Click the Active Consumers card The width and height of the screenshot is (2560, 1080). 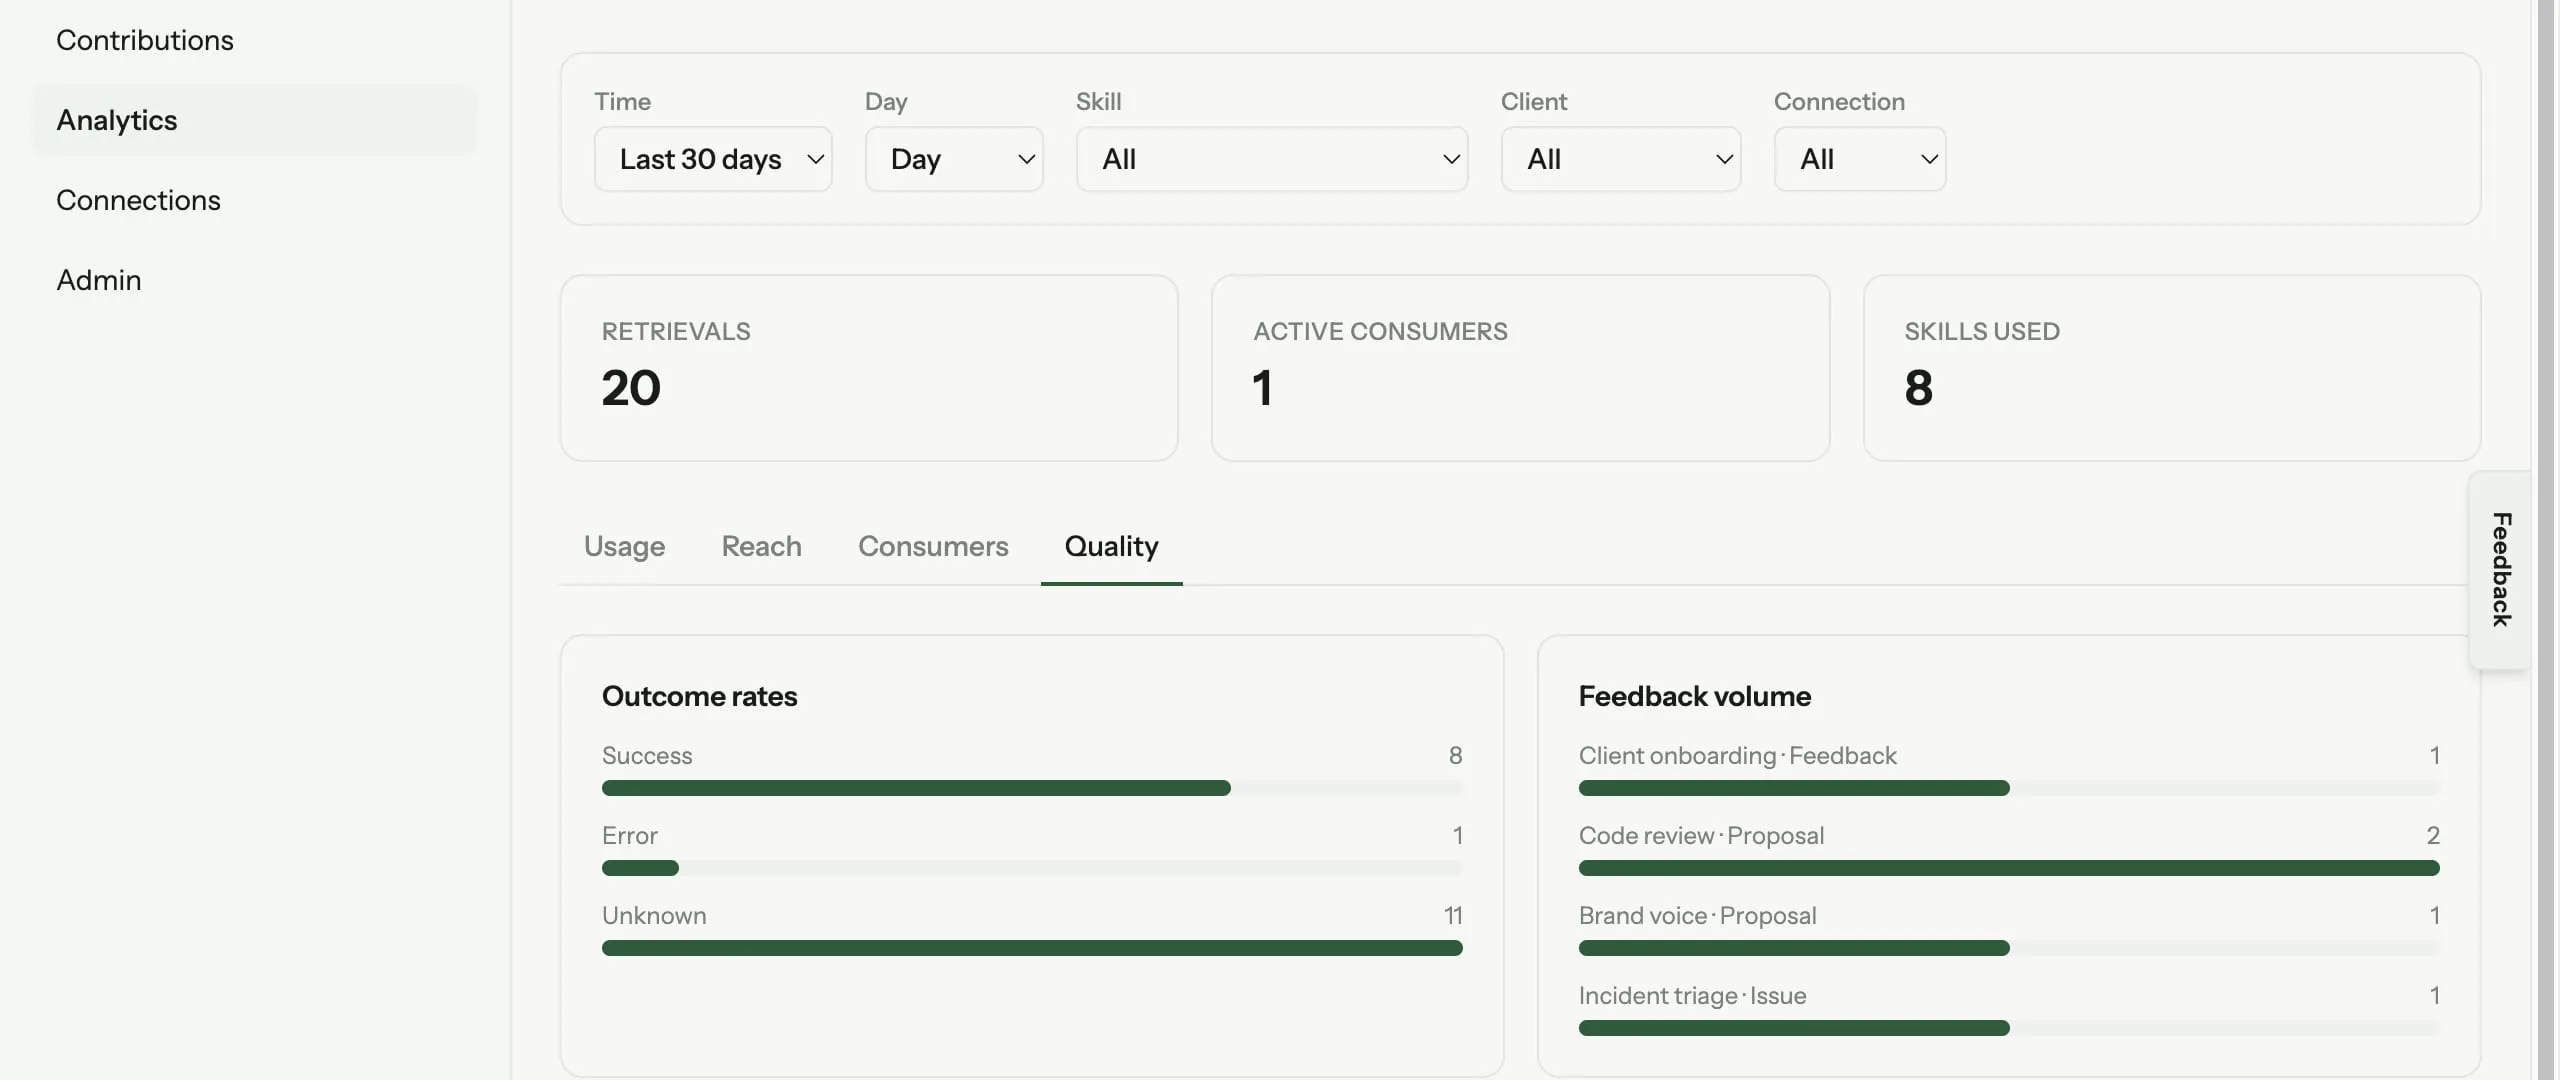1520,368
